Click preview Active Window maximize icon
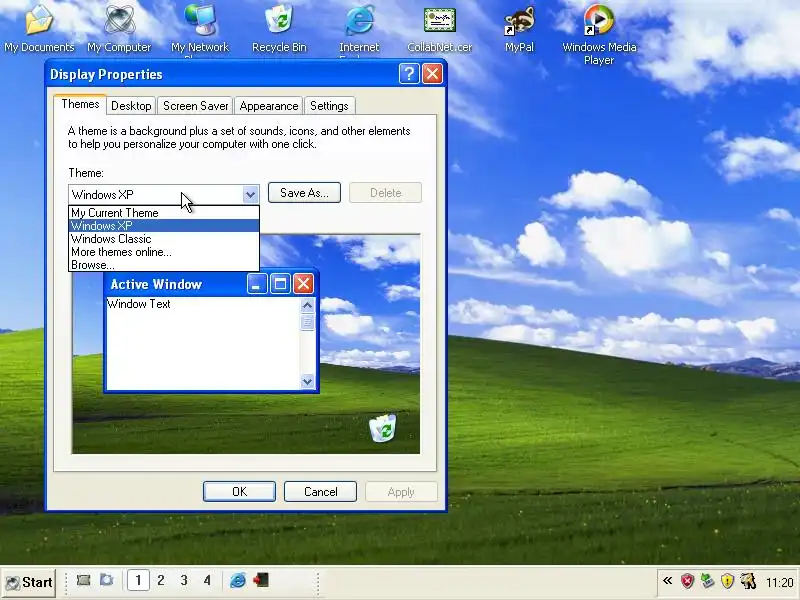The width and height of the screenshot is (800, 600). [x=280, y=284]
